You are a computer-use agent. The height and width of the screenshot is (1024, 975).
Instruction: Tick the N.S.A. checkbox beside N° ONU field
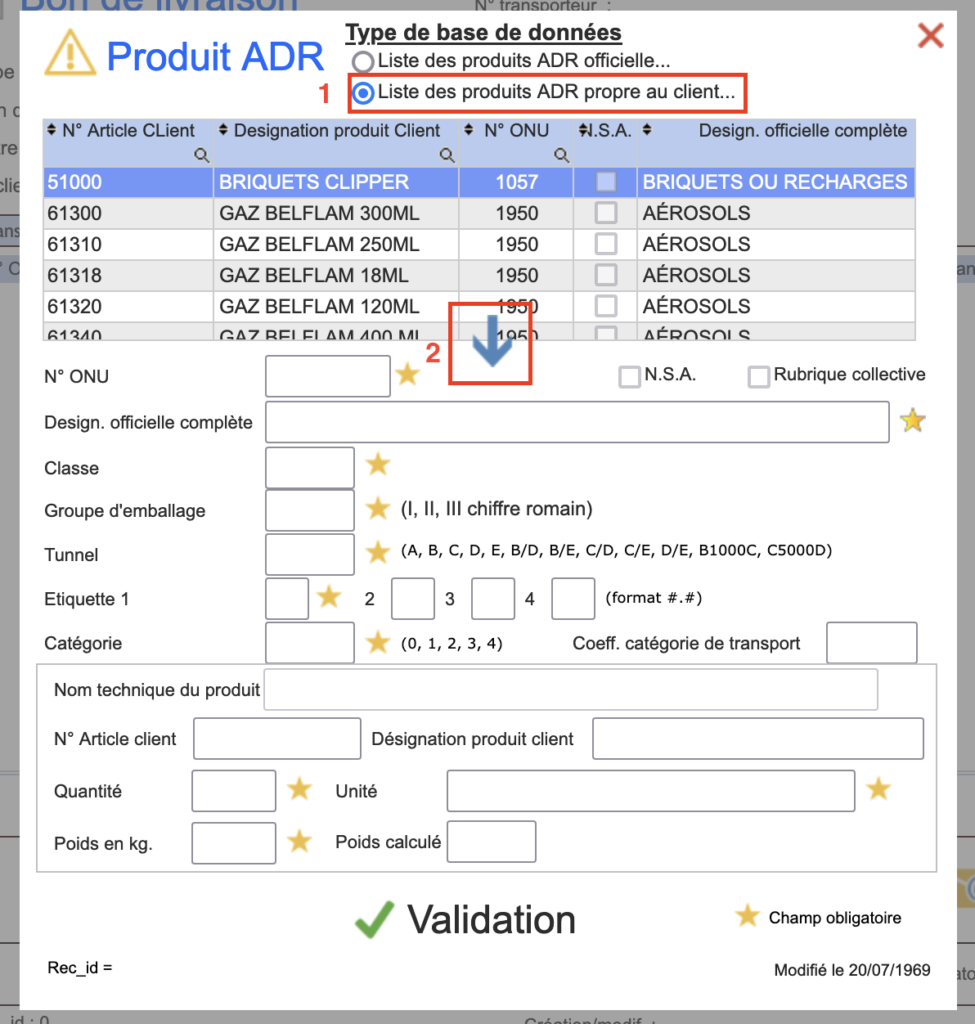pyautogui.click(x=629, y=376)
